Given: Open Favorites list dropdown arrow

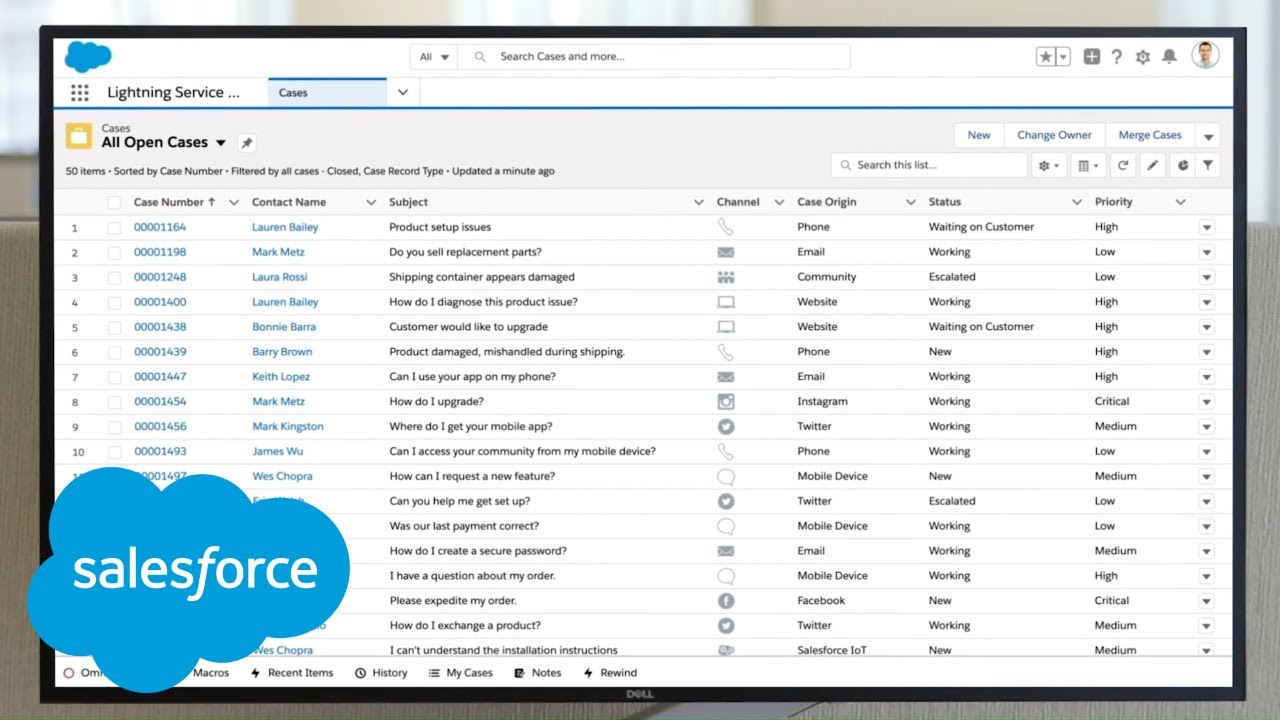Looking at the screenshot, I should point(1063,57).
